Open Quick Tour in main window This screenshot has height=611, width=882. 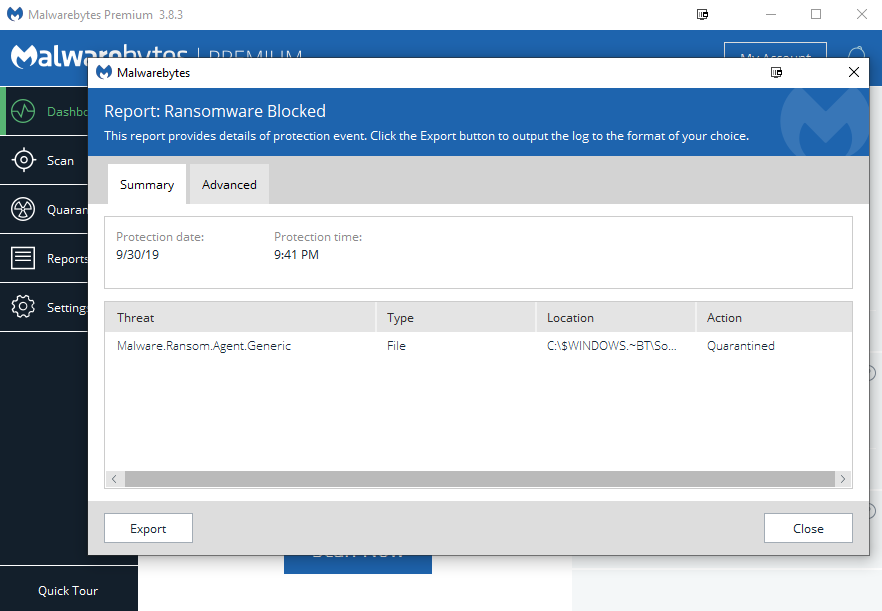68,591
